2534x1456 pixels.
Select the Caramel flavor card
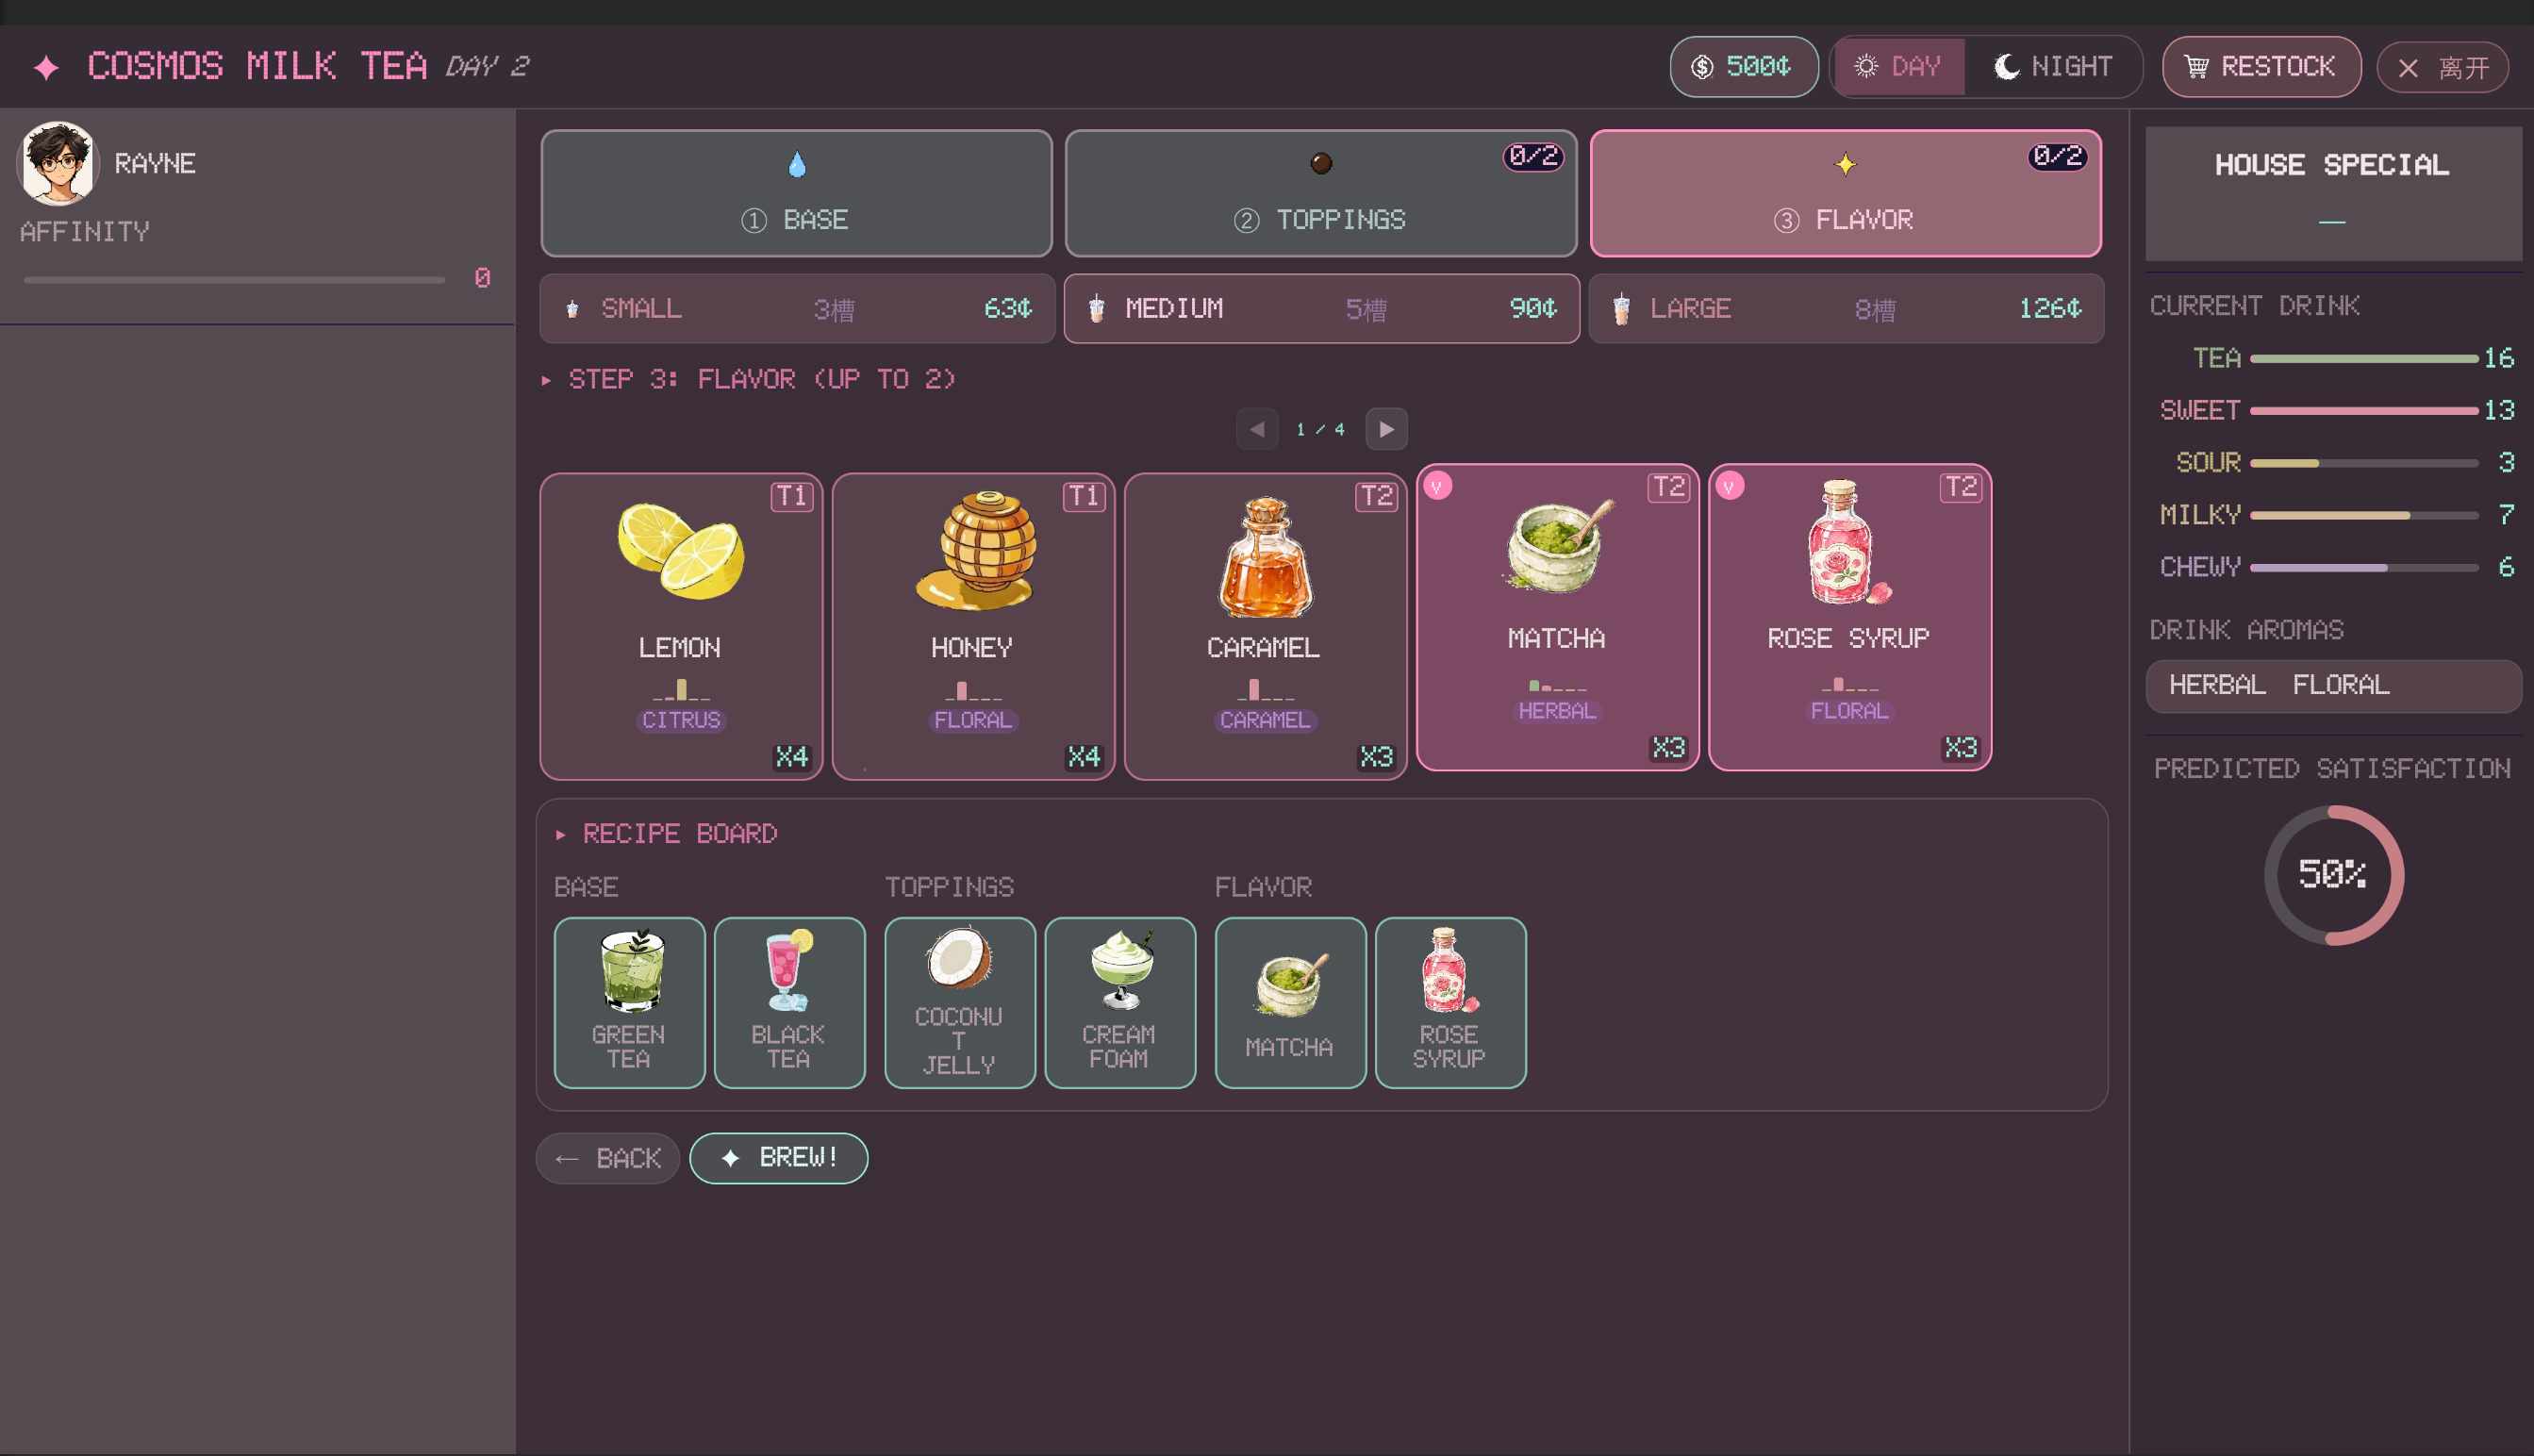tap(1265, 626)
